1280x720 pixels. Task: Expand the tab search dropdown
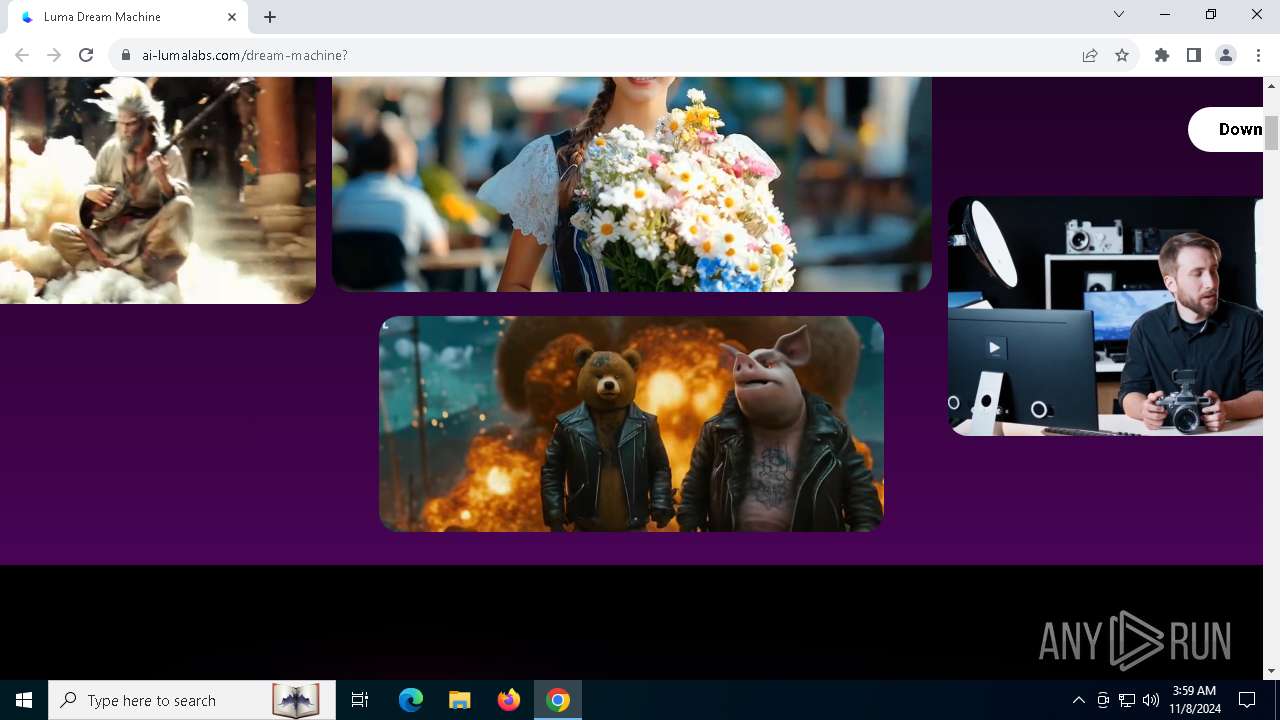[1119, 15]
